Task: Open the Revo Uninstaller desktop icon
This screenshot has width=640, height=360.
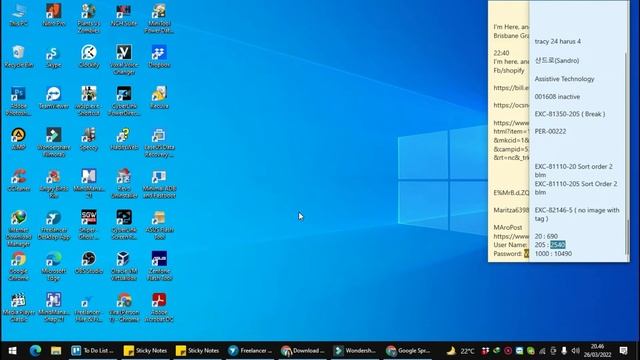Action: point(124,184)
